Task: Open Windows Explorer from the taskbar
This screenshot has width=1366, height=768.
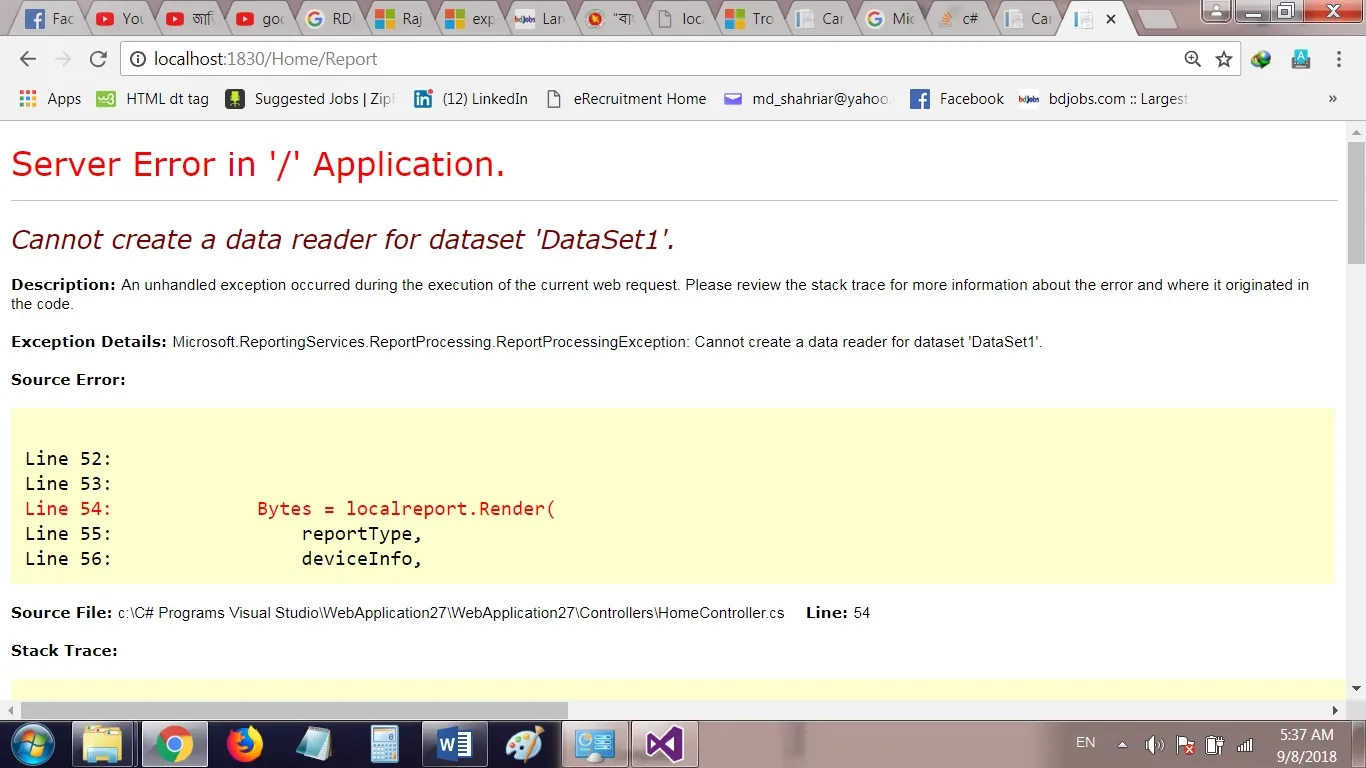Action: click(102, 744)
